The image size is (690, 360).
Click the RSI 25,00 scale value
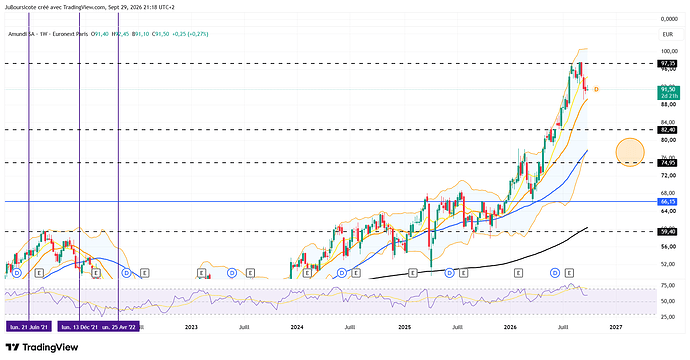coord(669,317)
